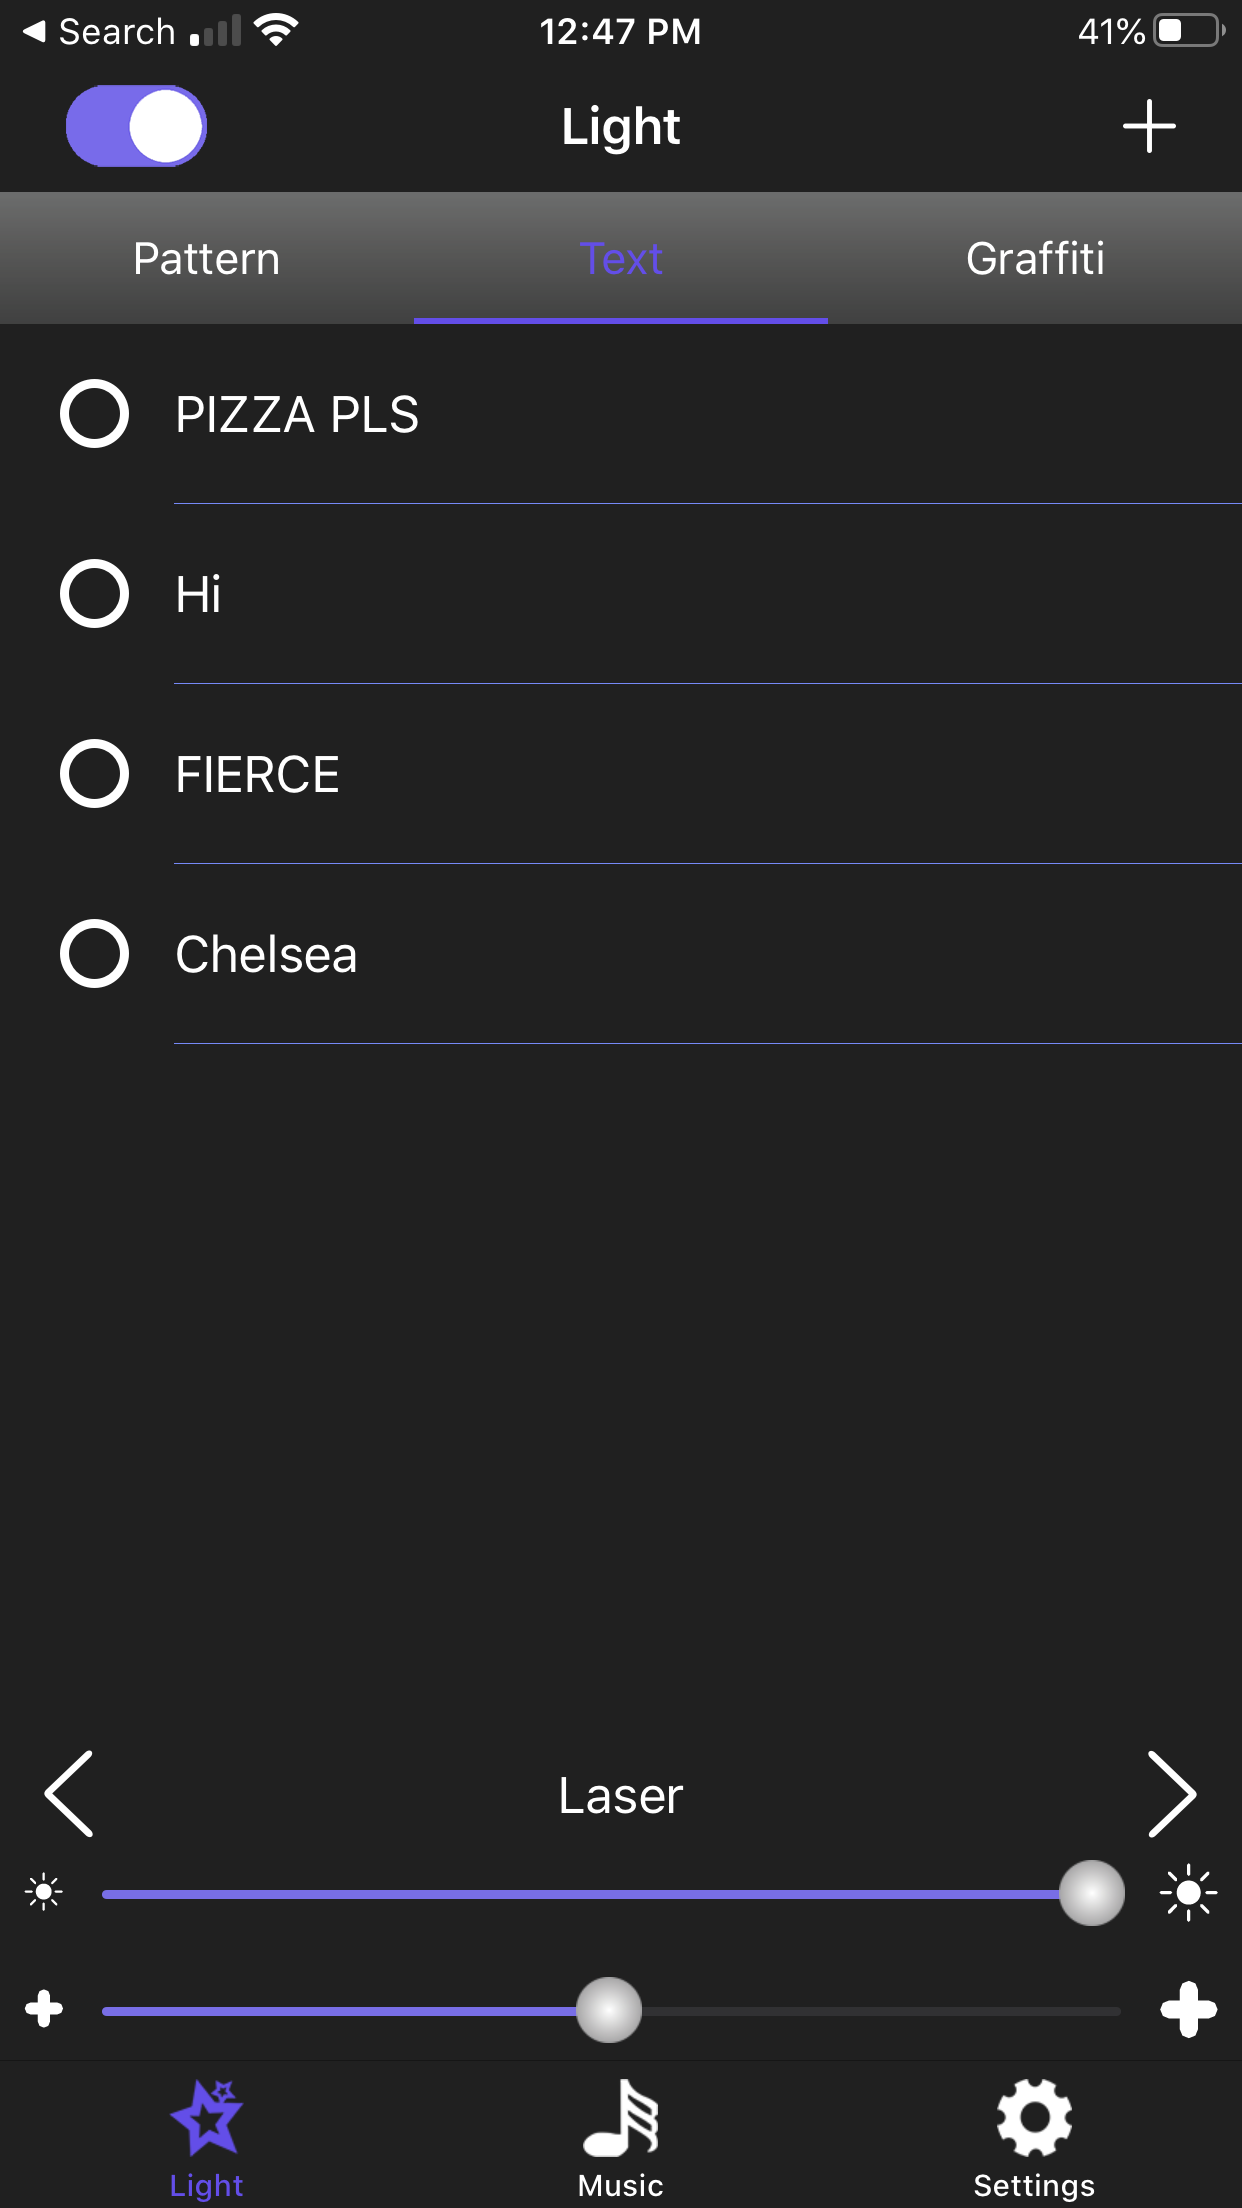Go to previous effect with left chevron
Screen dimensions: 1242x2208
click(69, 1794)
